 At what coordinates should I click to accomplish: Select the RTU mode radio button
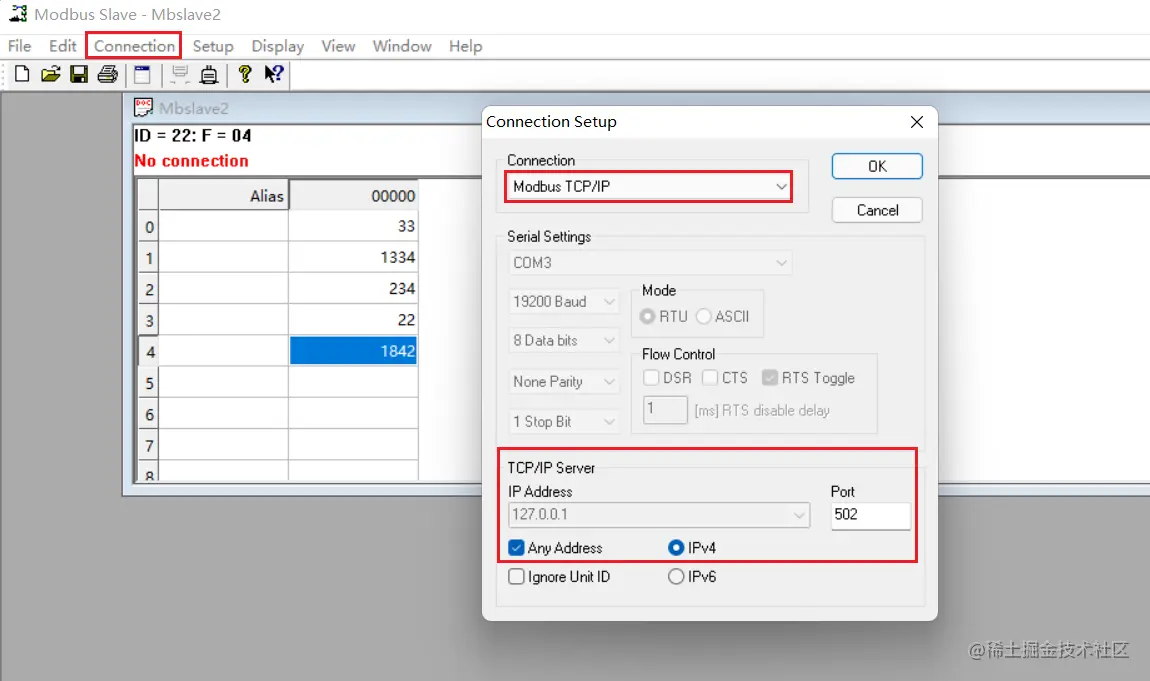click(647, 317)
